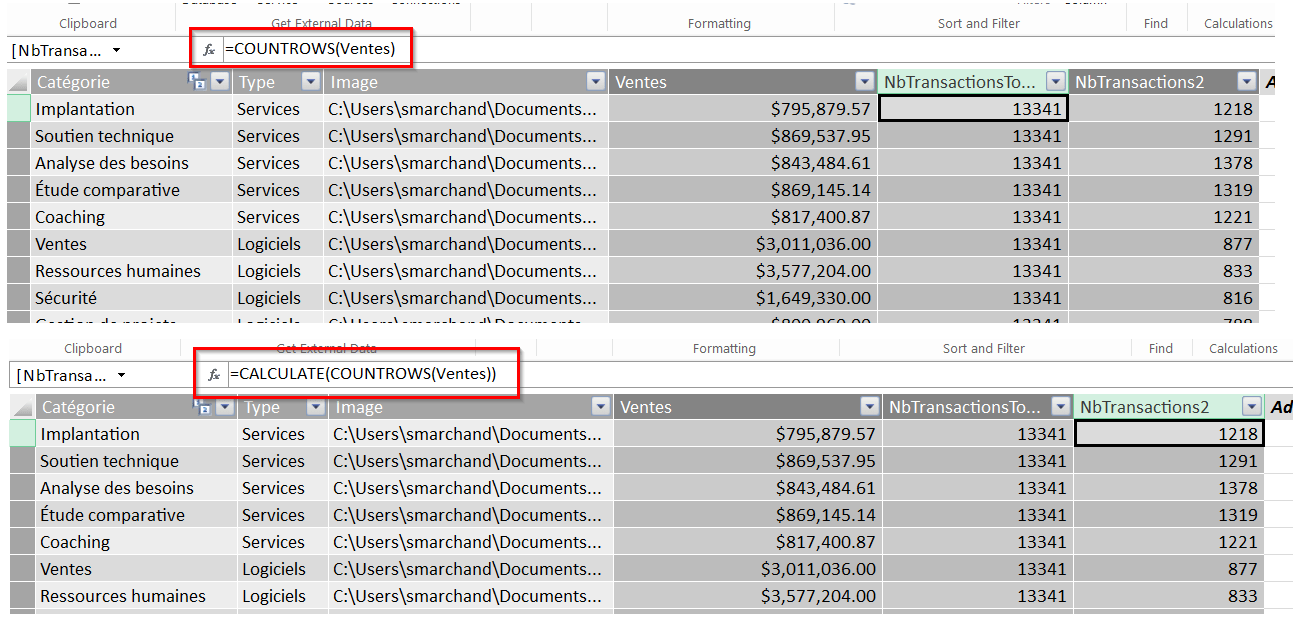This screenshot has height=618, width=1311.
Task: Click the select-all corner of the top table
Action: (19, 83)
